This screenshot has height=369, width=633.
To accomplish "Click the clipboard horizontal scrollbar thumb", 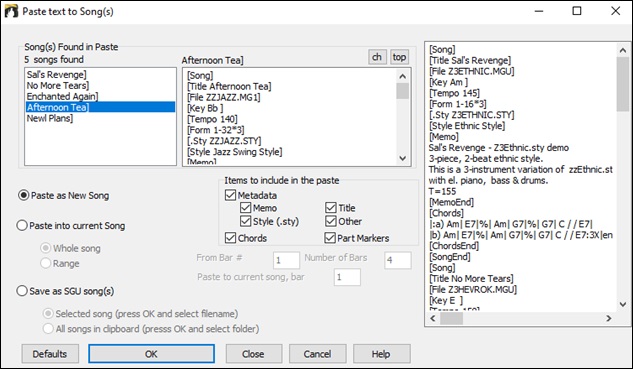I will pyautogui.click(x=451, y=319).
